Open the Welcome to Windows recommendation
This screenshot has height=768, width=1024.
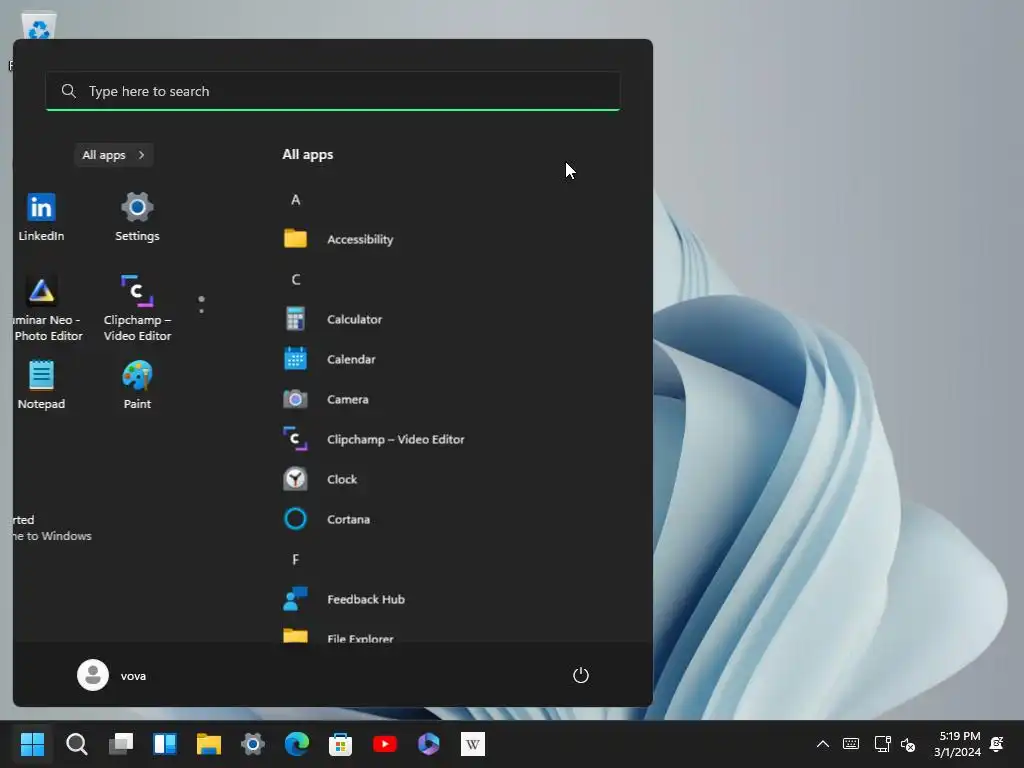click(x=51, y=528)
